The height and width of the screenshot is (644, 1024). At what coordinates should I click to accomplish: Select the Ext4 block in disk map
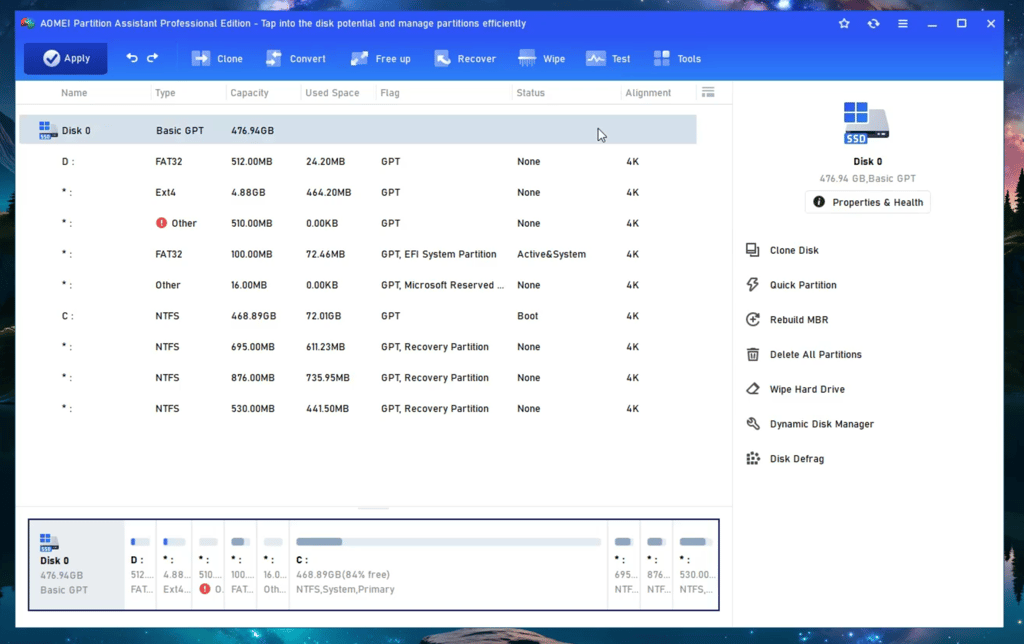[x=174, y=565]
